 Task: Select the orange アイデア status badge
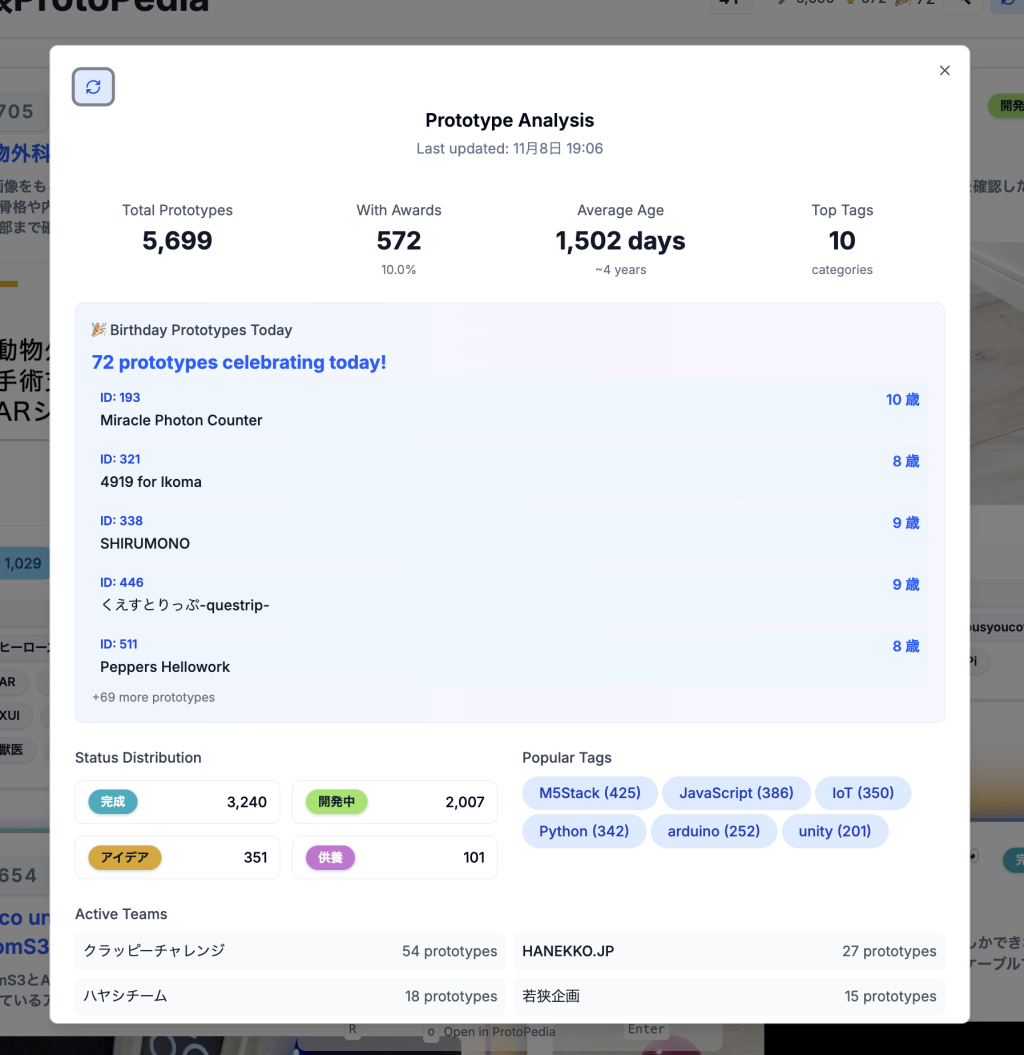[x=125, y=857]
